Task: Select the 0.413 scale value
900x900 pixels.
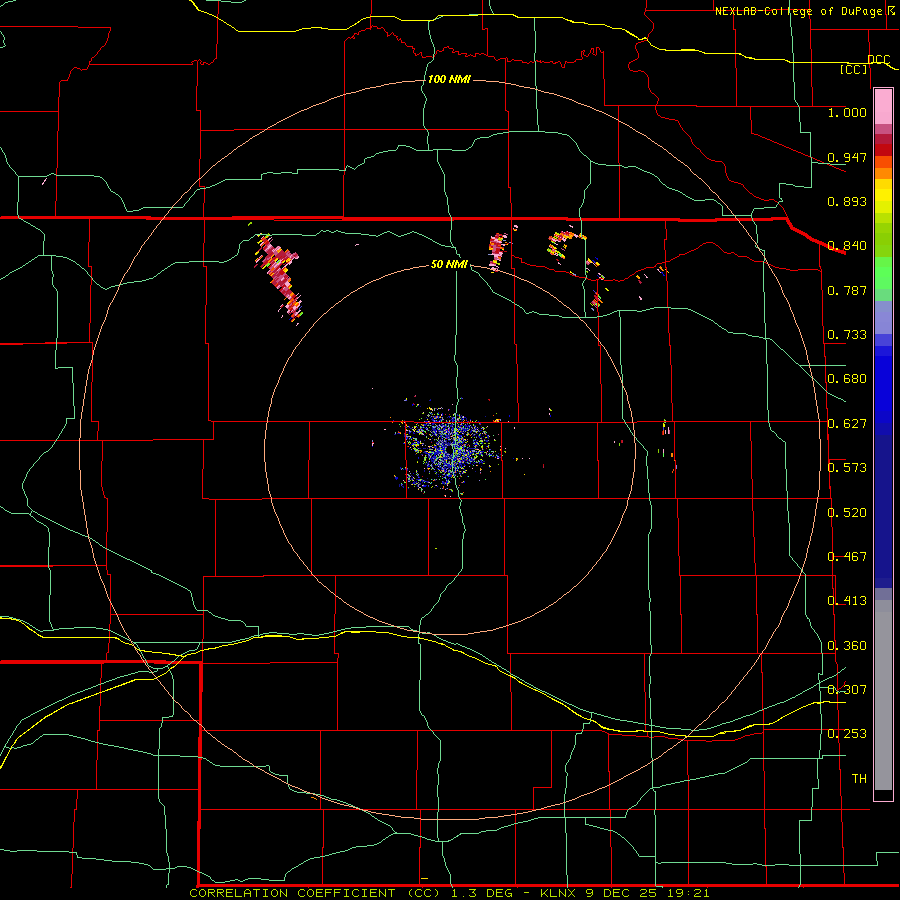Action: 847,601
